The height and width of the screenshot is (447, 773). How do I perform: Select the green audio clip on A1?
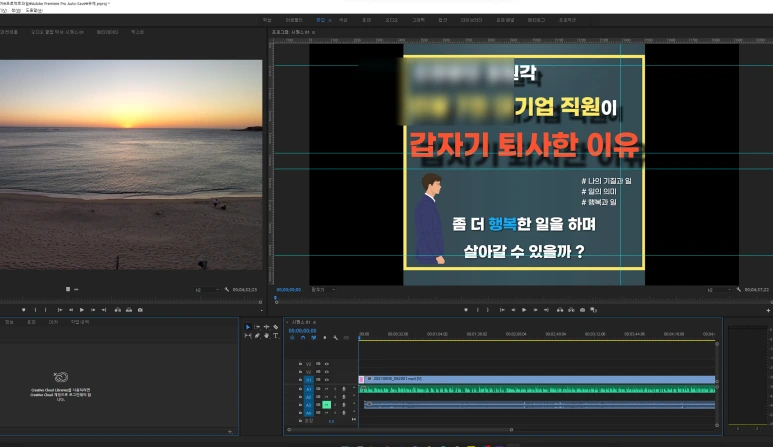point(537,389)
